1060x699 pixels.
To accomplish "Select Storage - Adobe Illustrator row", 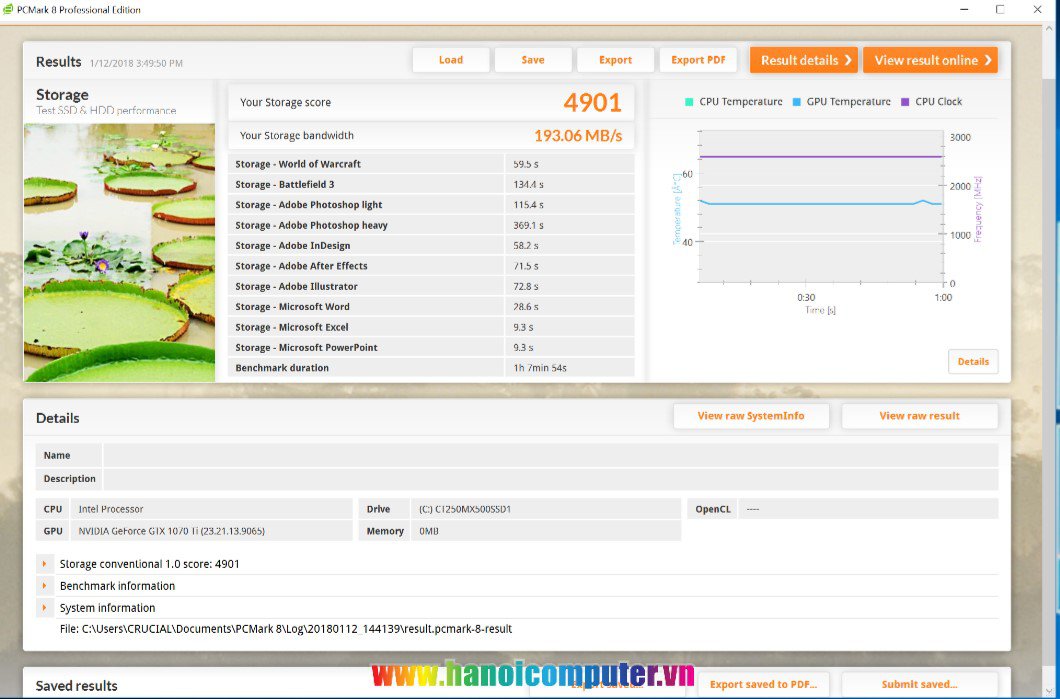I will coord(432,286).
